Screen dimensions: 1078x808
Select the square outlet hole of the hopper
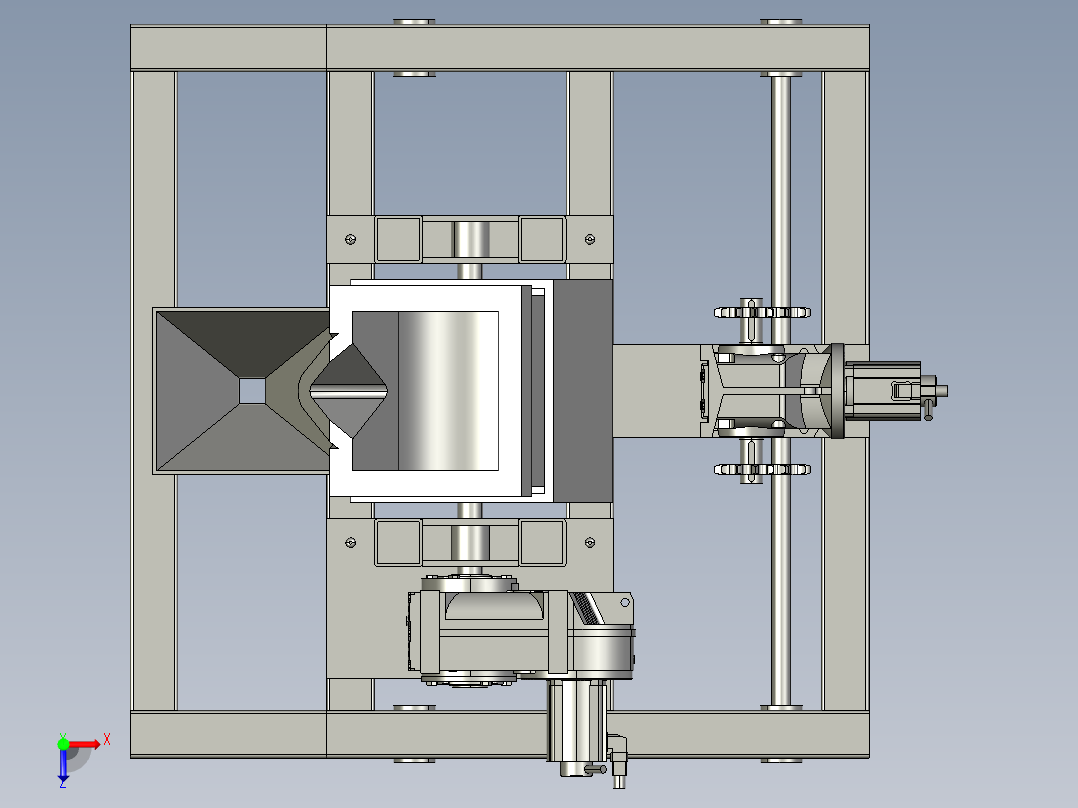coord(252,391)
